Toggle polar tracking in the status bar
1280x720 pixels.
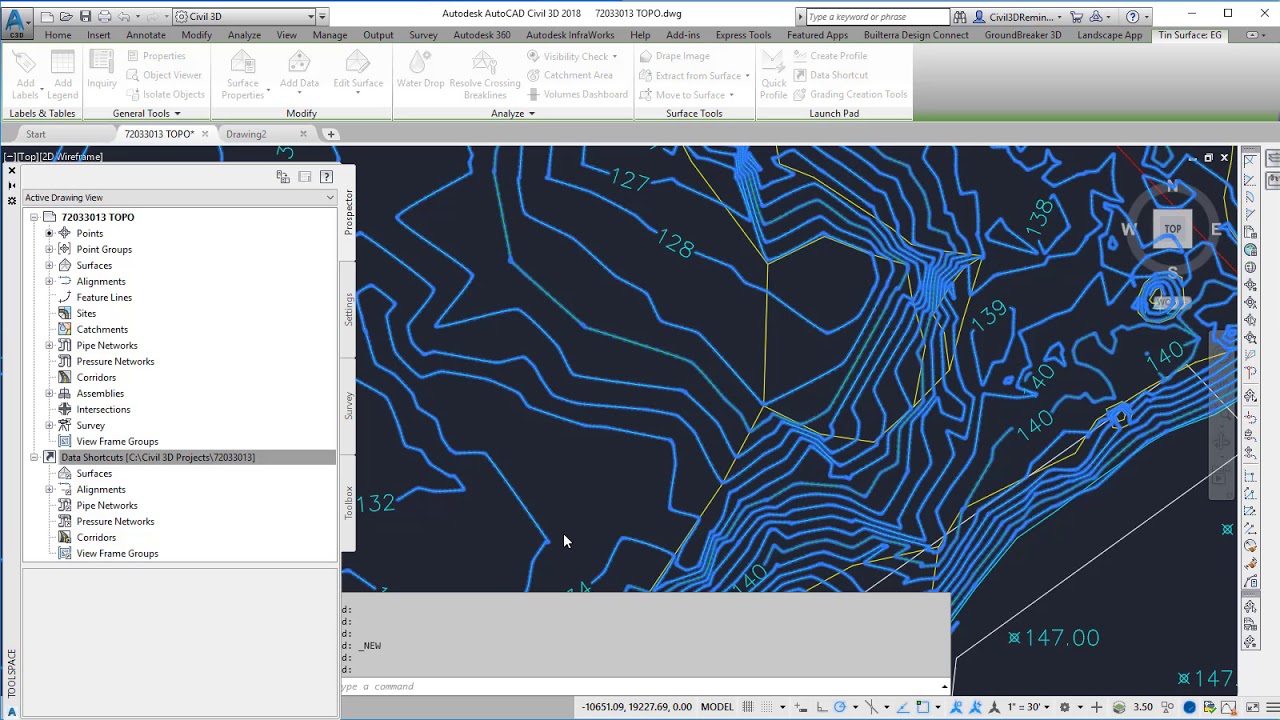tap(840, 707)
